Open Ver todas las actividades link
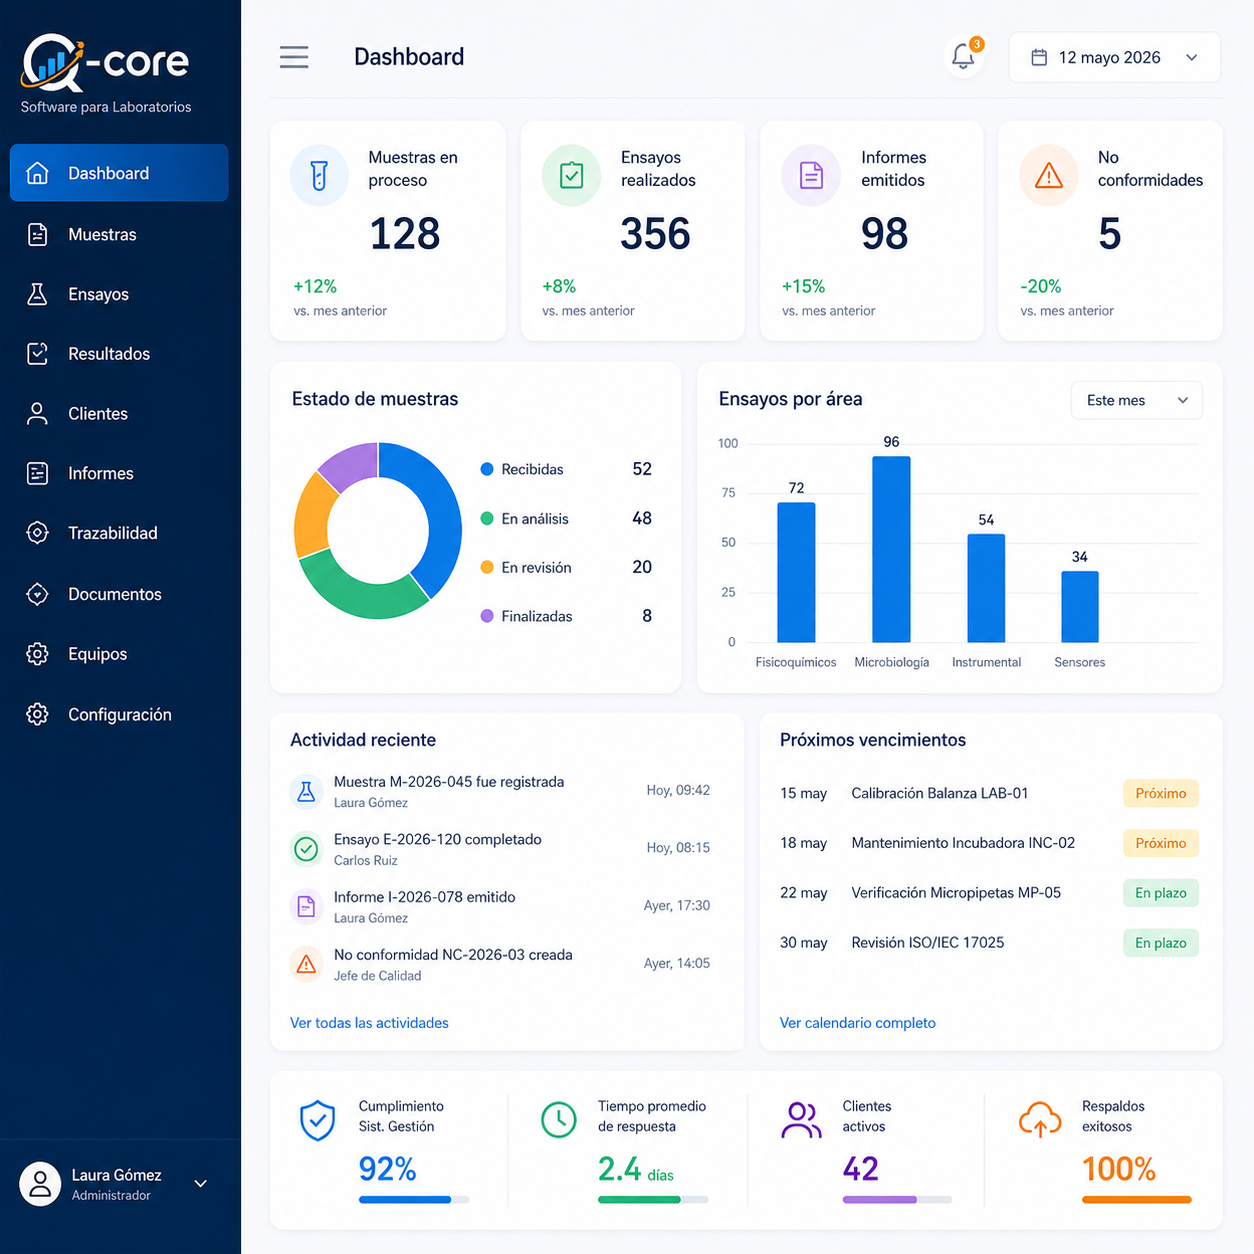The height and width of the screenshot is (1254, 1254). coord(369,1023)
